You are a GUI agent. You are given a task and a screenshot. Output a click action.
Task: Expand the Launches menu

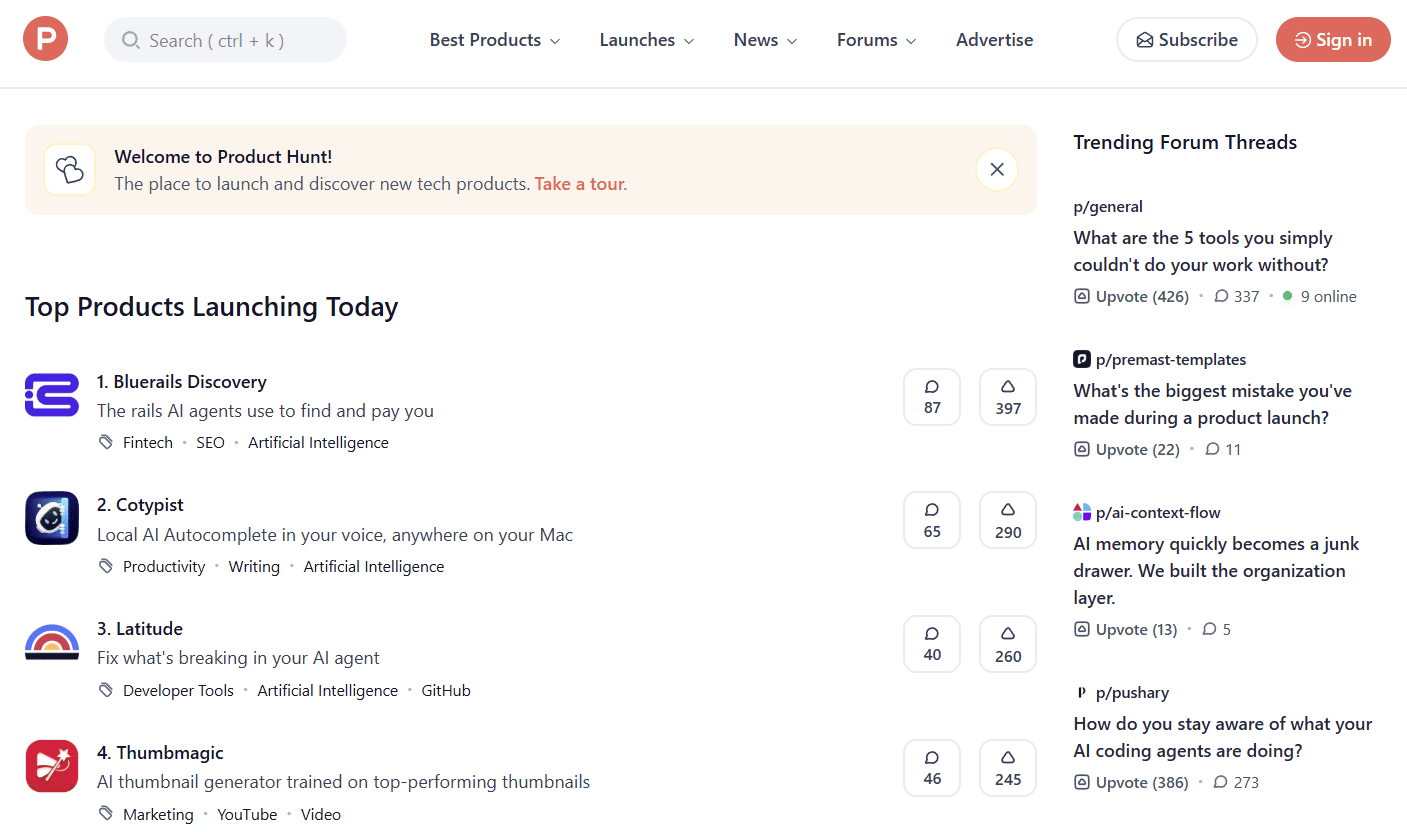pos(646,40)
